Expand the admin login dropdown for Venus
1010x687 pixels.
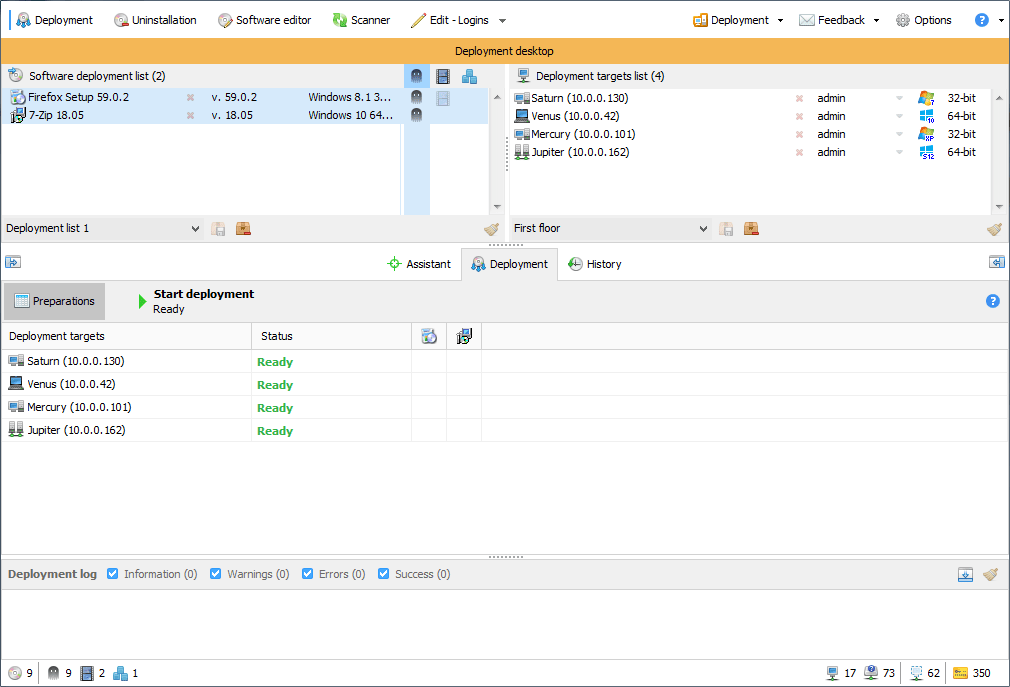coord(899,117)
